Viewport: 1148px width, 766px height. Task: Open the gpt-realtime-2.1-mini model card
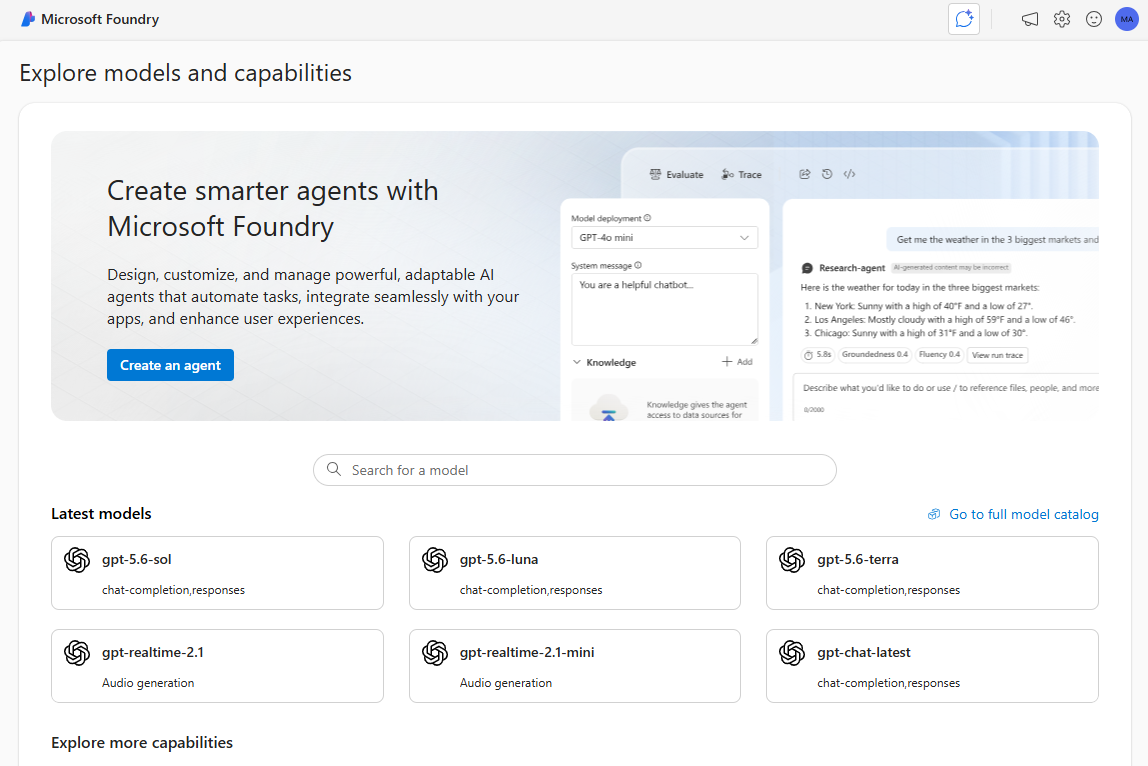pyautogui.click(x=575, y=666)
